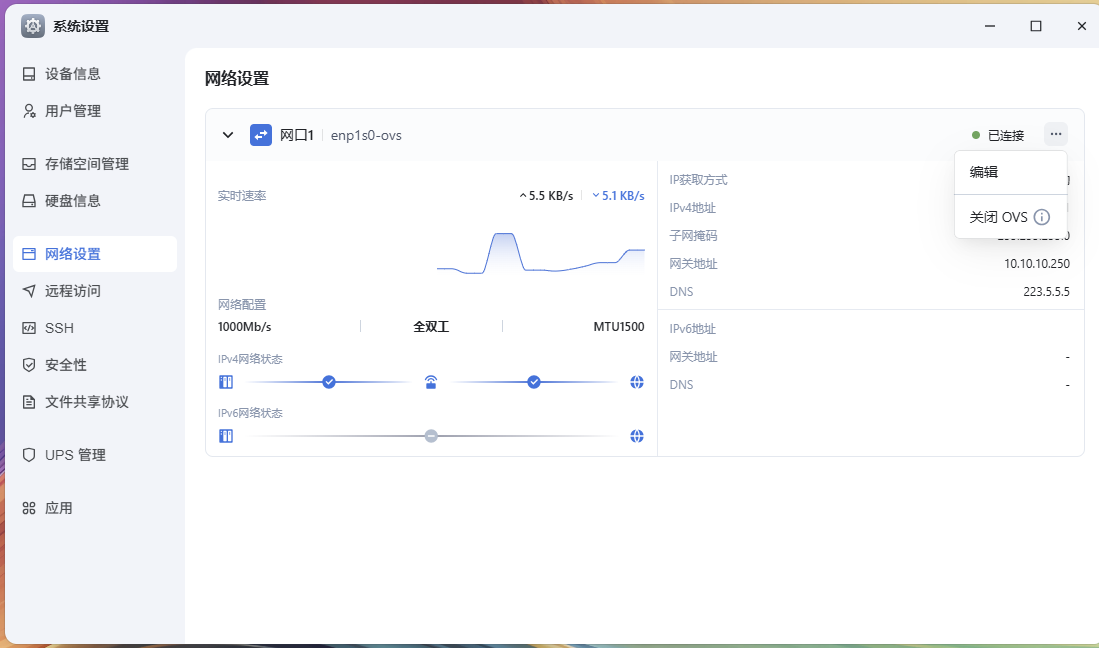
Task: Click the SSH terminal icon in sidebar
Action: click(x=29, y=328)
